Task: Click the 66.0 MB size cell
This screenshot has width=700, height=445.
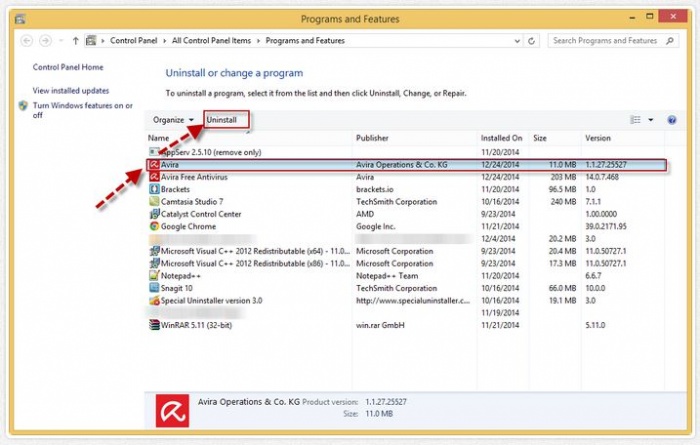Action: pos(562,288)
